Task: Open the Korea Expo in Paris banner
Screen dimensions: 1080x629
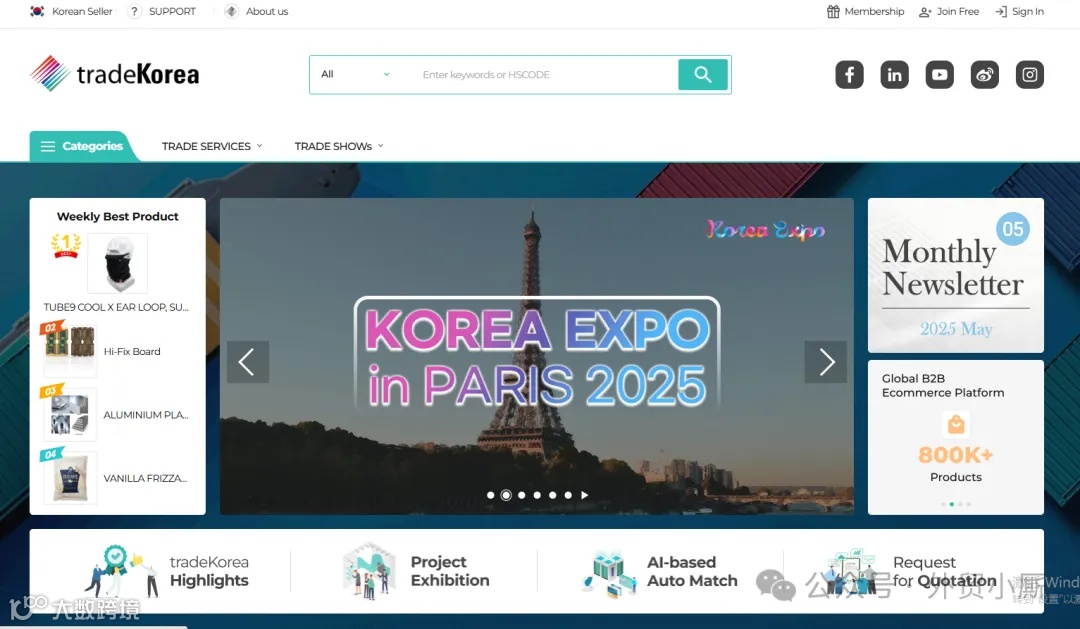Action: (x=537, y=356)
